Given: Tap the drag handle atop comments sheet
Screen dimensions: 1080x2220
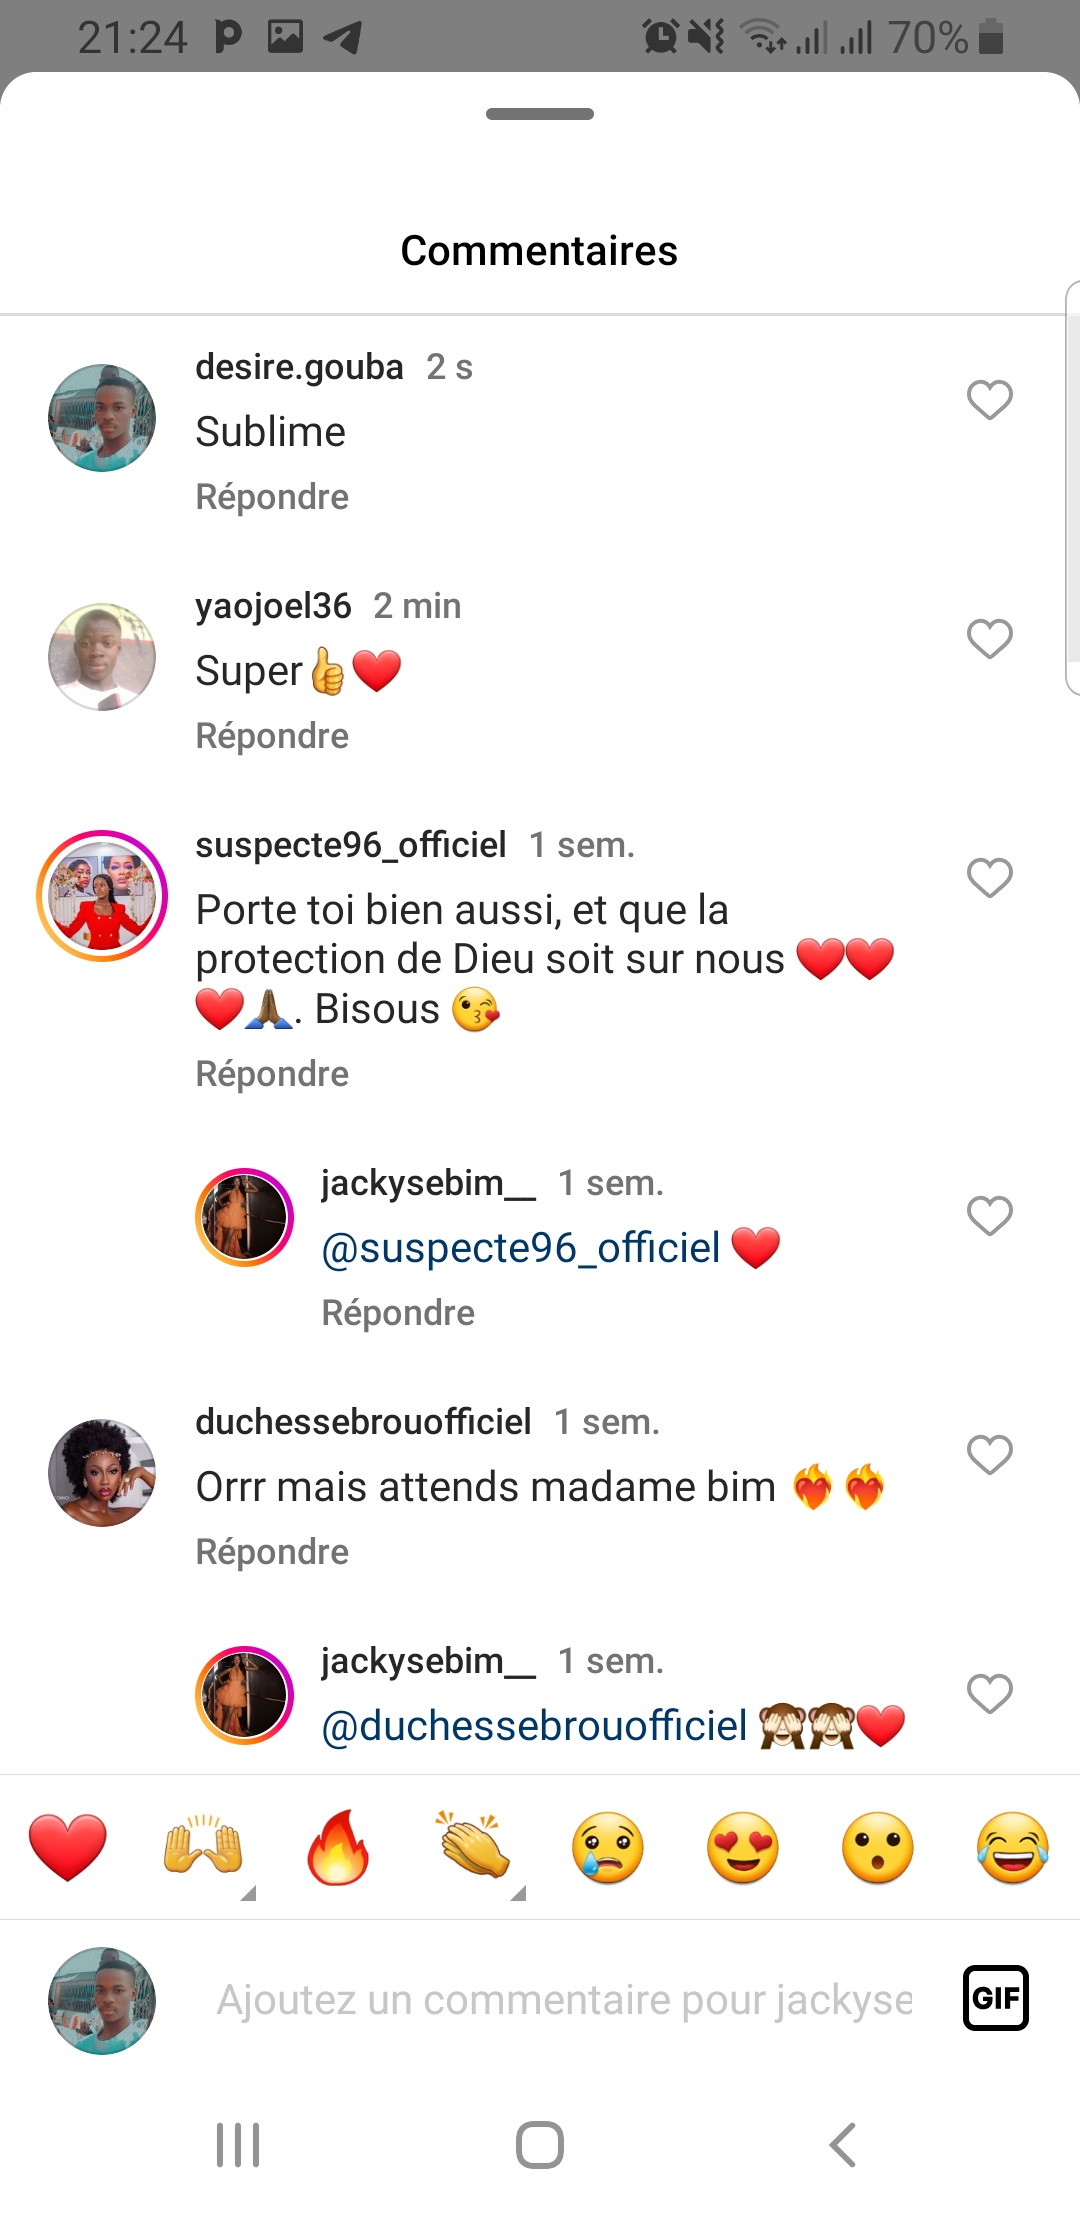Looking at the screenshot, I should [540, 114].
